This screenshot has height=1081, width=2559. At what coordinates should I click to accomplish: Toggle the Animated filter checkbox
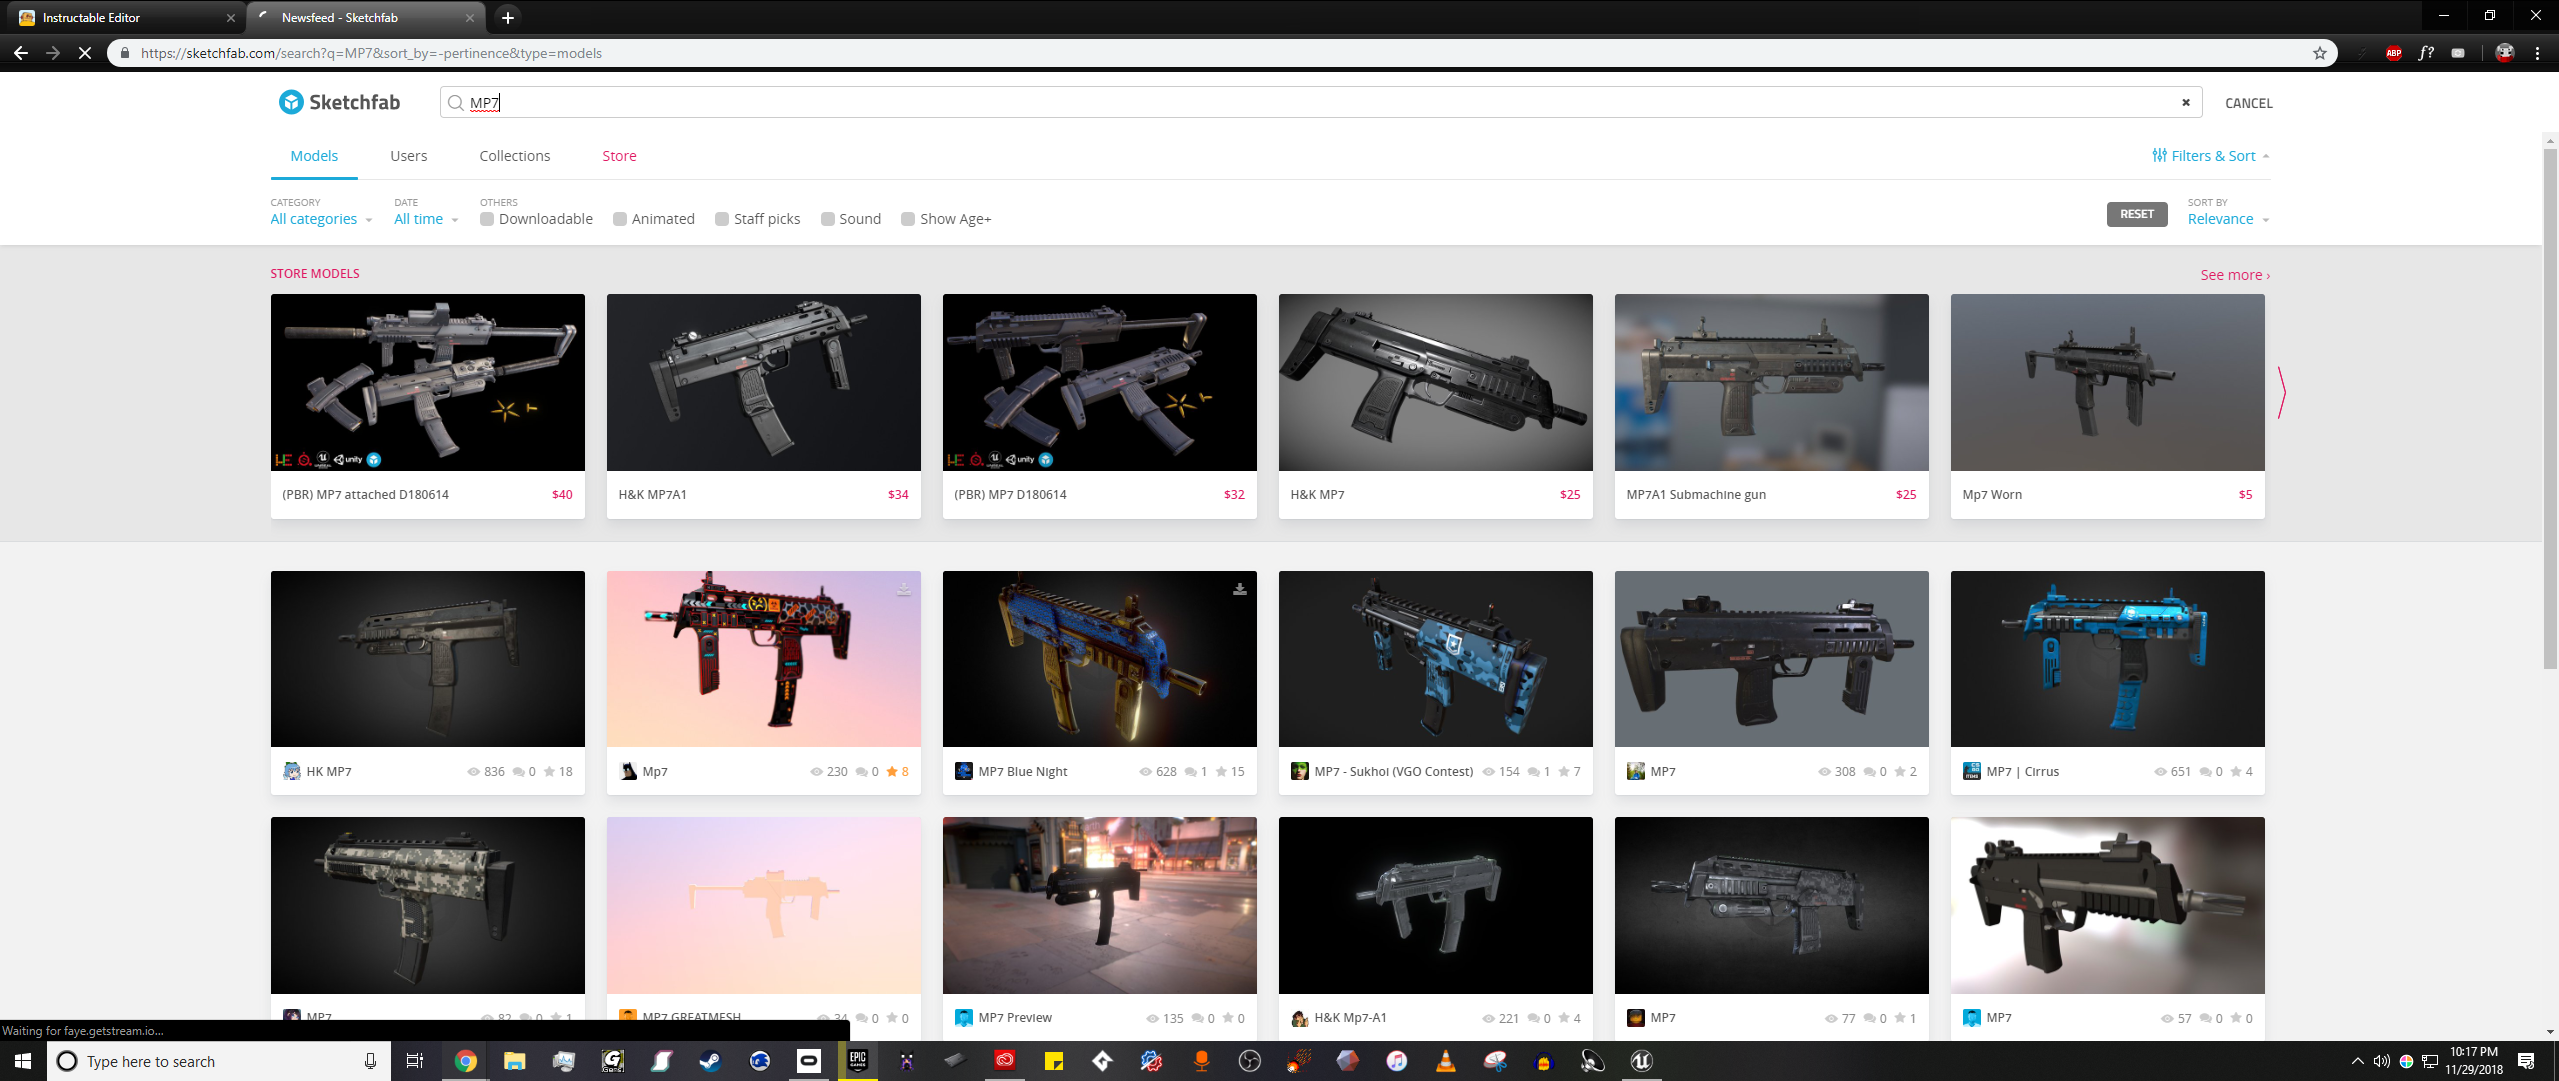(620, 219)
